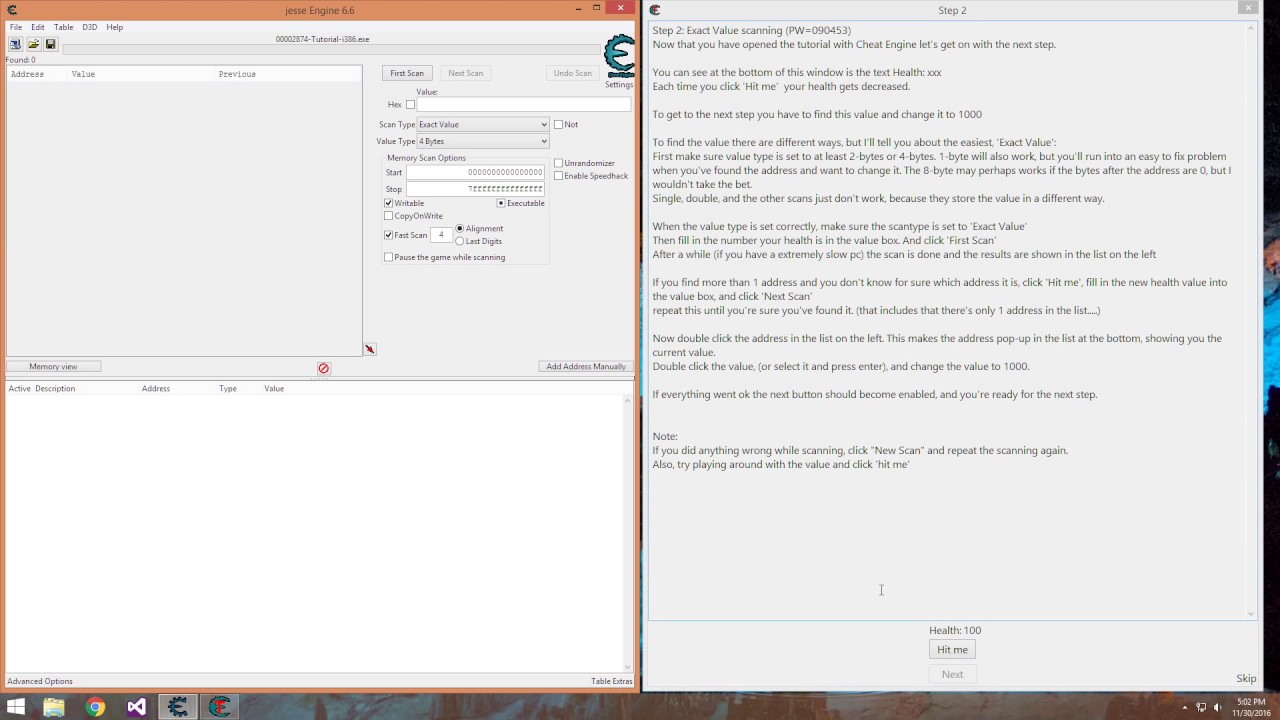Open the Edit menu
This screenshot has height=720, width=1280.
pos(37,27)
